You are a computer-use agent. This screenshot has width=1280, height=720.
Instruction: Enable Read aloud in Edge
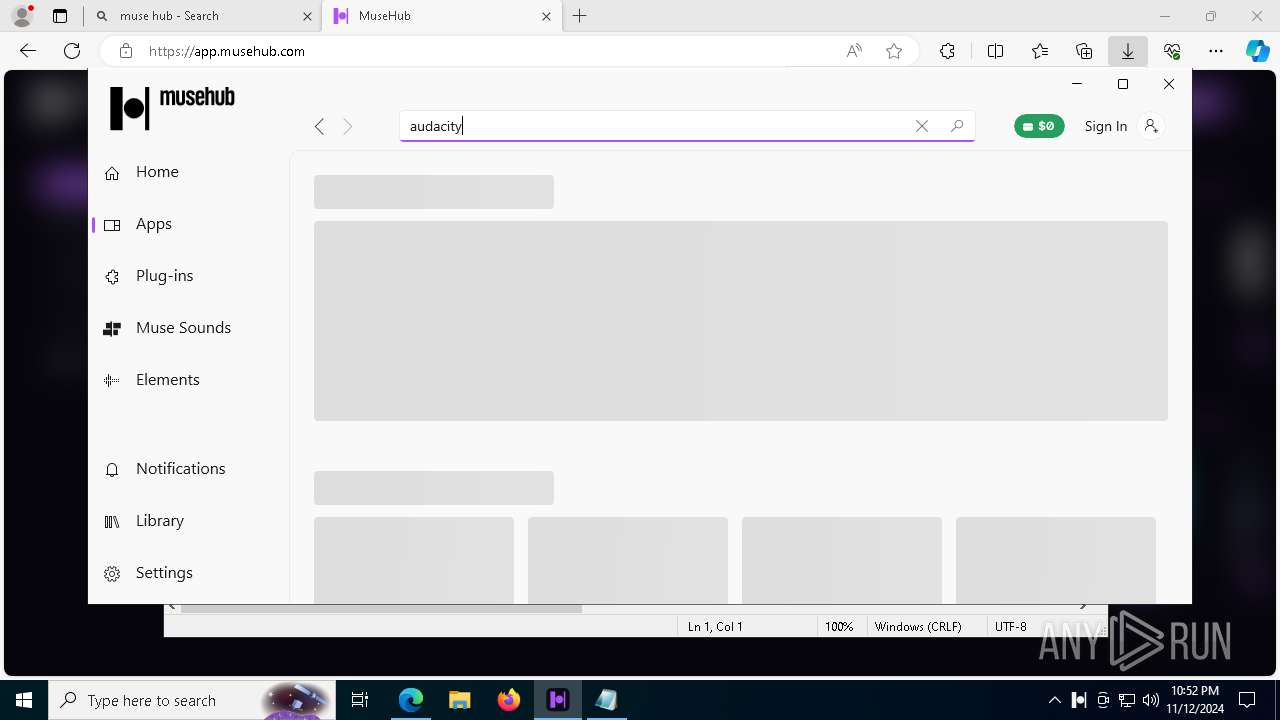coord(854,51)
